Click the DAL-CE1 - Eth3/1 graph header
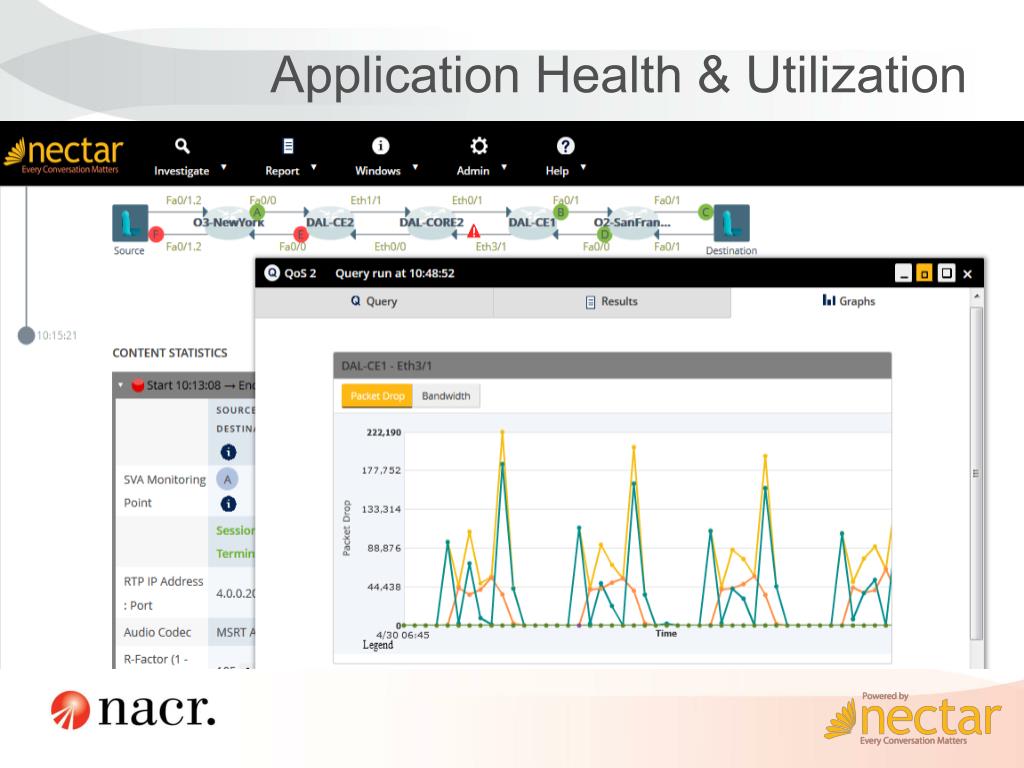Image resolution: width=1024 pixels, height=768 pixels. 612,366
